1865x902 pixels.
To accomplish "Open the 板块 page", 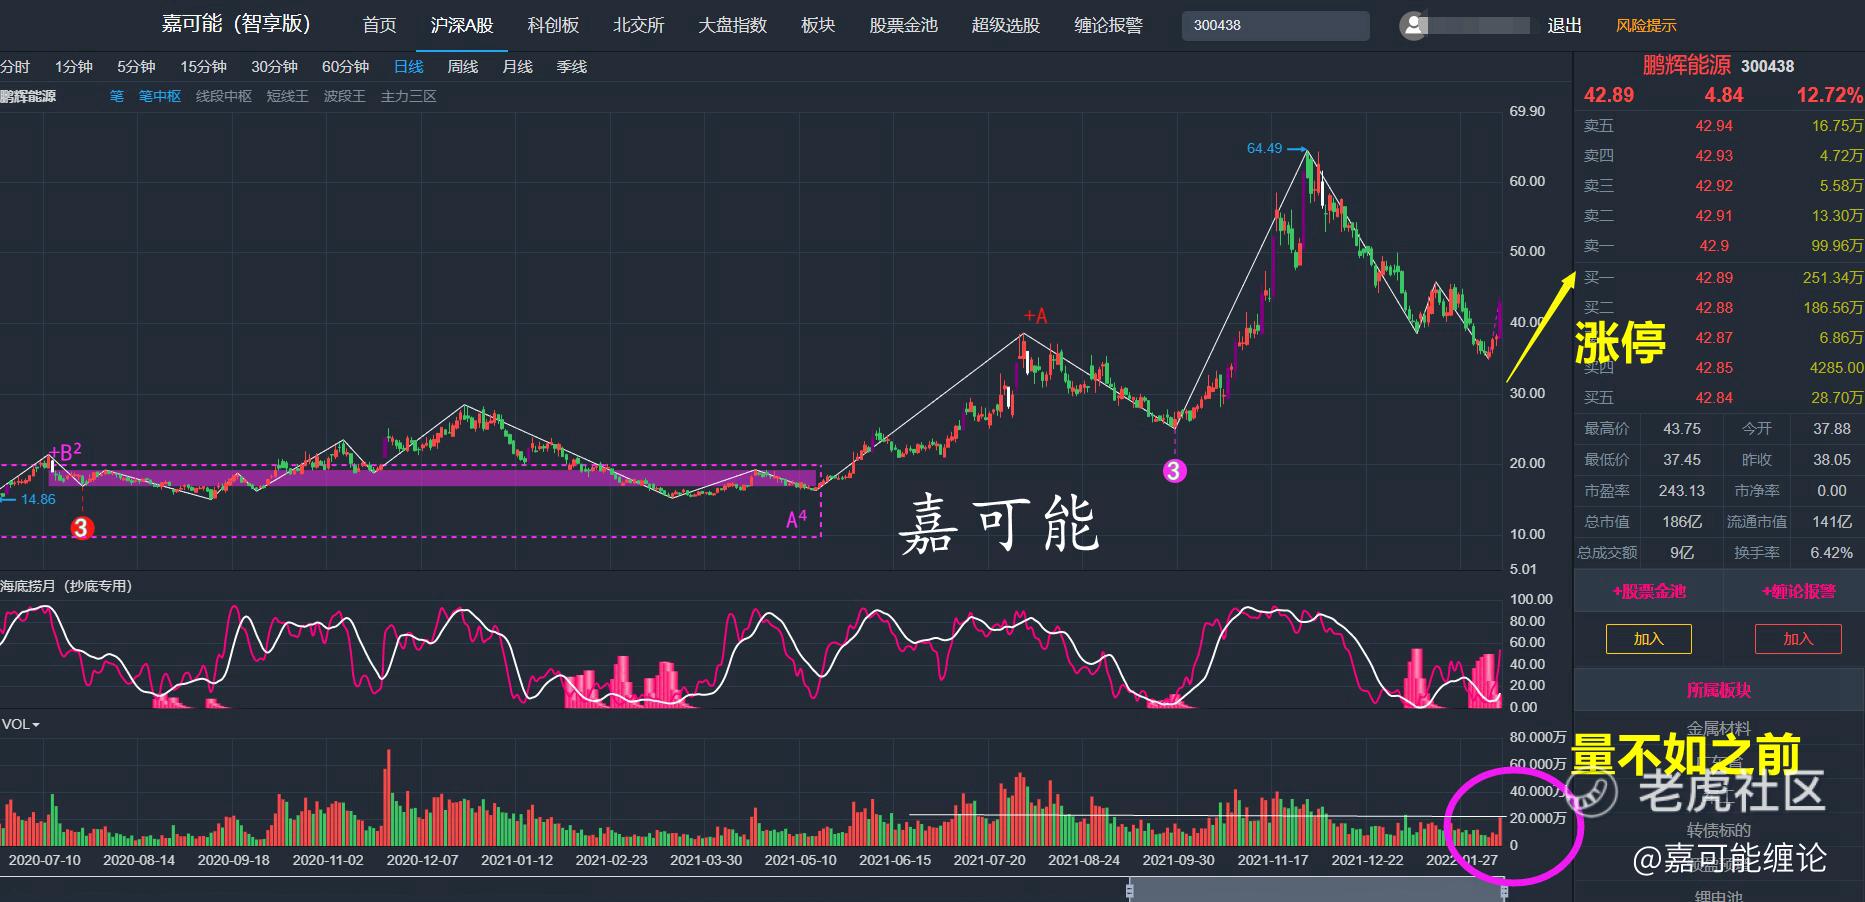I will (818, 25).
